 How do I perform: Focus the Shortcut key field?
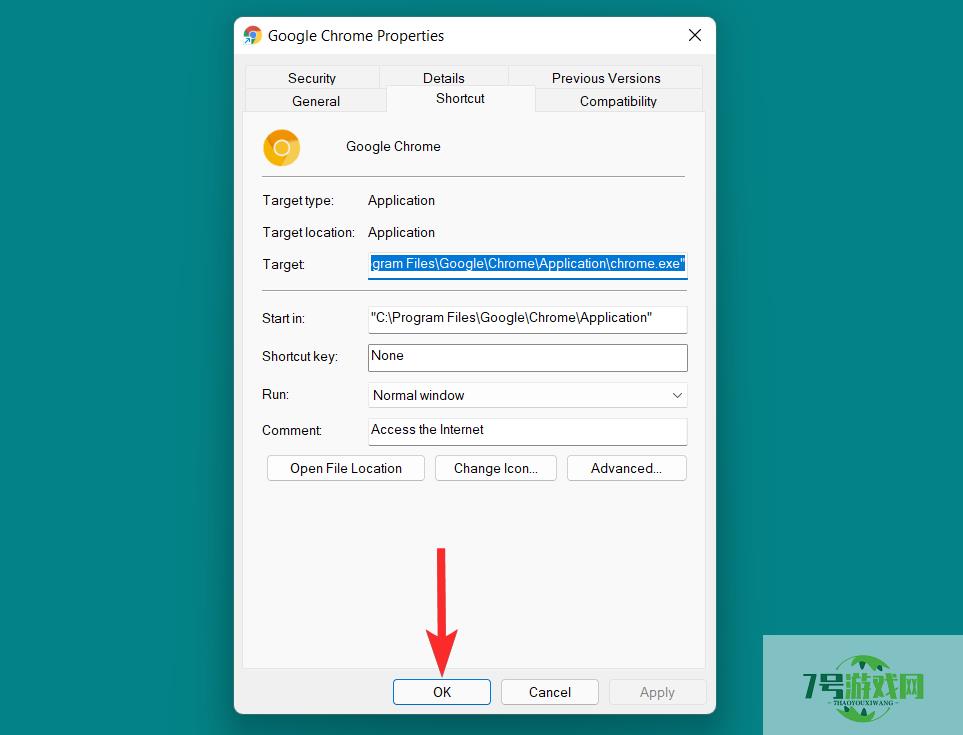tap(528, 357)
